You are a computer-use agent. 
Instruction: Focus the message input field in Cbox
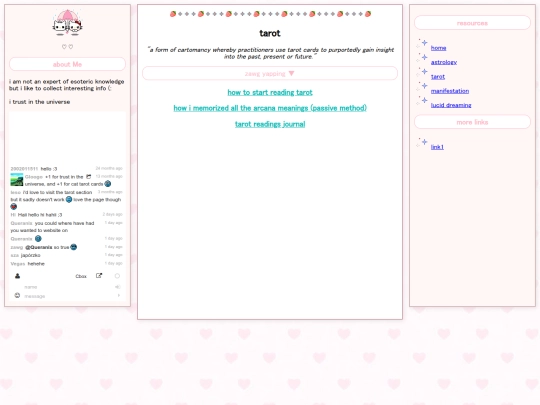69,296
